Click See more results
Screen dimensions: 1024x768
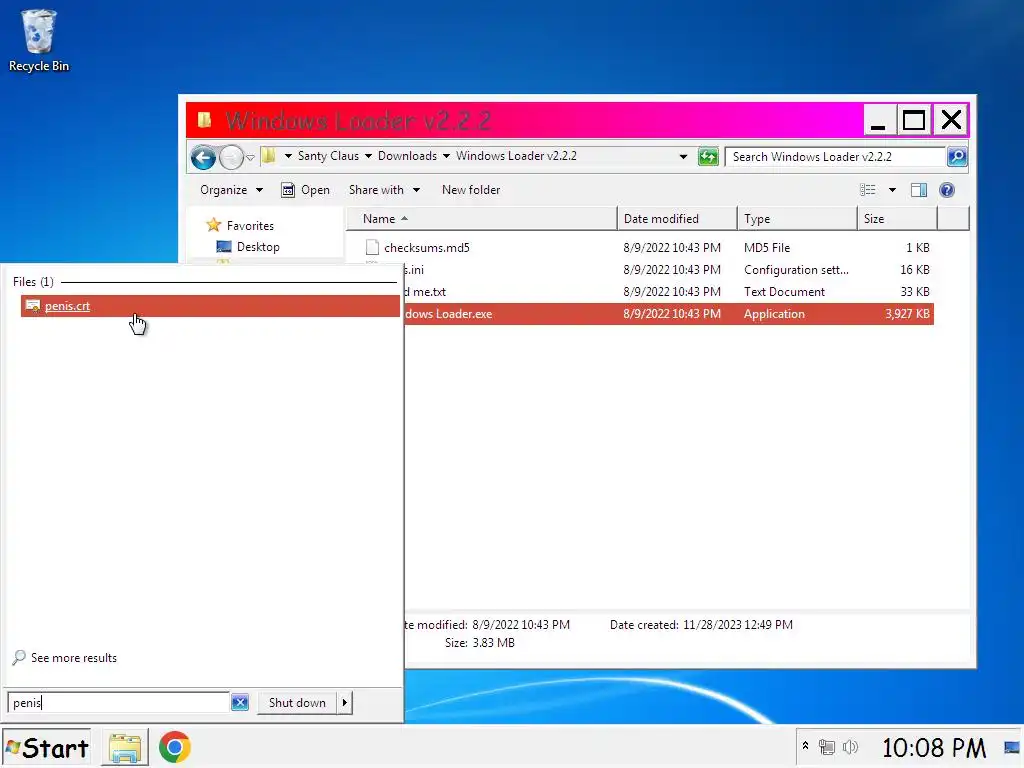(x=65, y=658)
